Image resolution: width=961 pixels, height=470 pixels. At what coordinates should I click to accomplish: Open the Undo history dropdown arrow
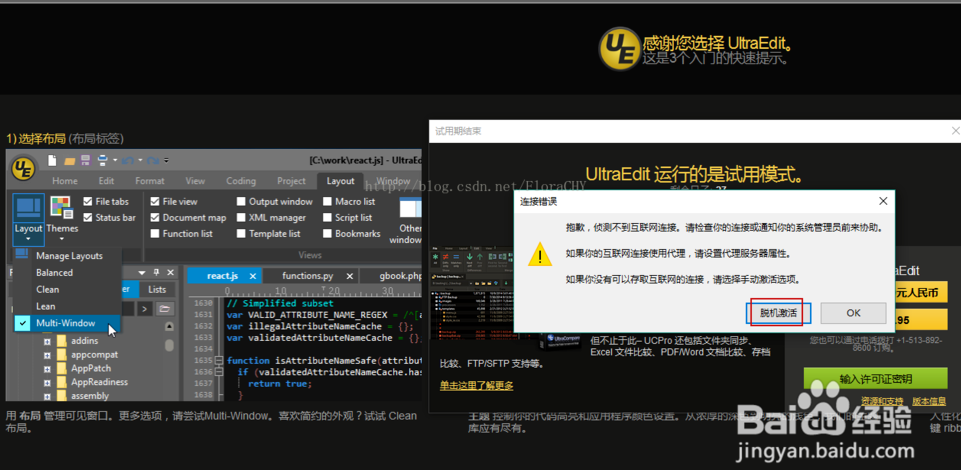point(140,161)
